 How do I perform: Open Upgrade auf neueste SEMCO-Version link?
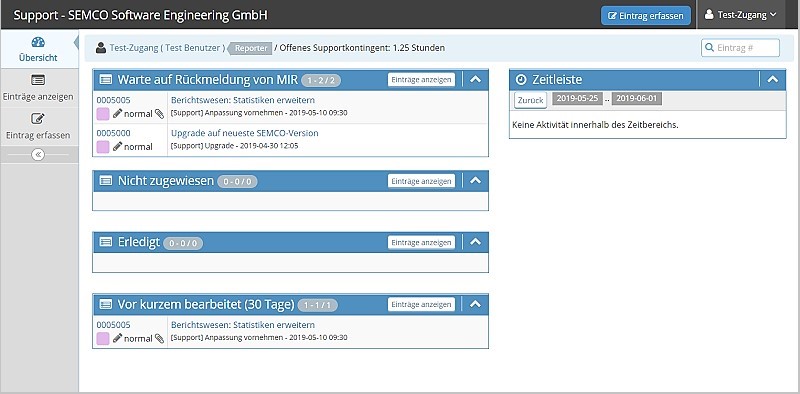coord(244,133)
